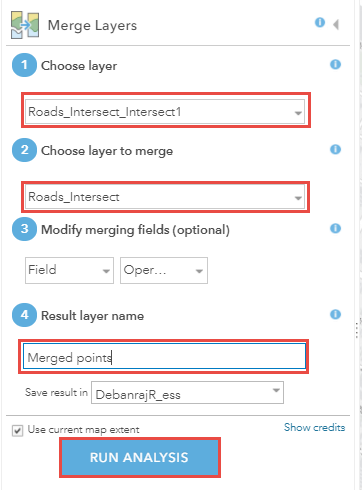Click the Merge Layers tool icon
The width and height of the screenshot is (362, 490).
(25, 25)
